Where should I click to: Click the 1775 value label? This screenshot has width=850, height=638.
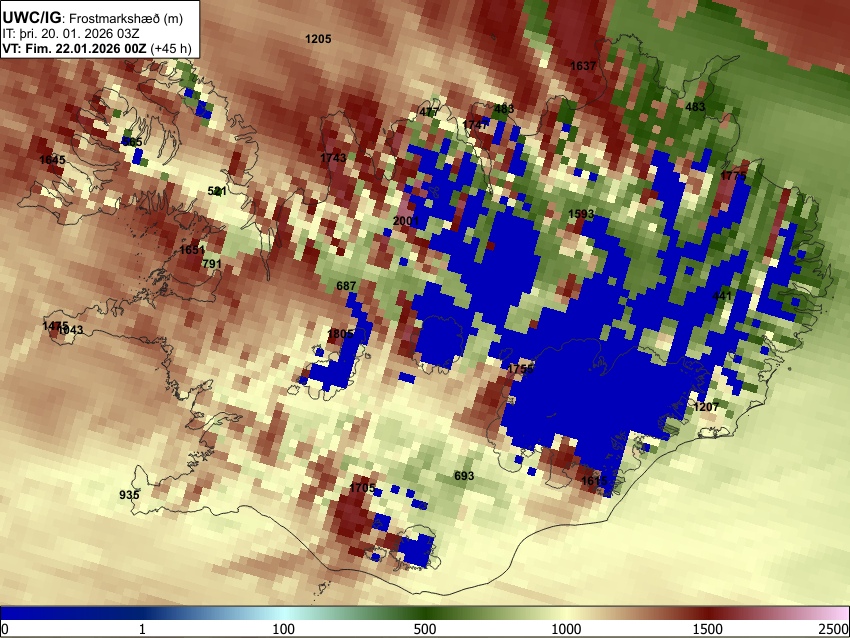point(733,176)
